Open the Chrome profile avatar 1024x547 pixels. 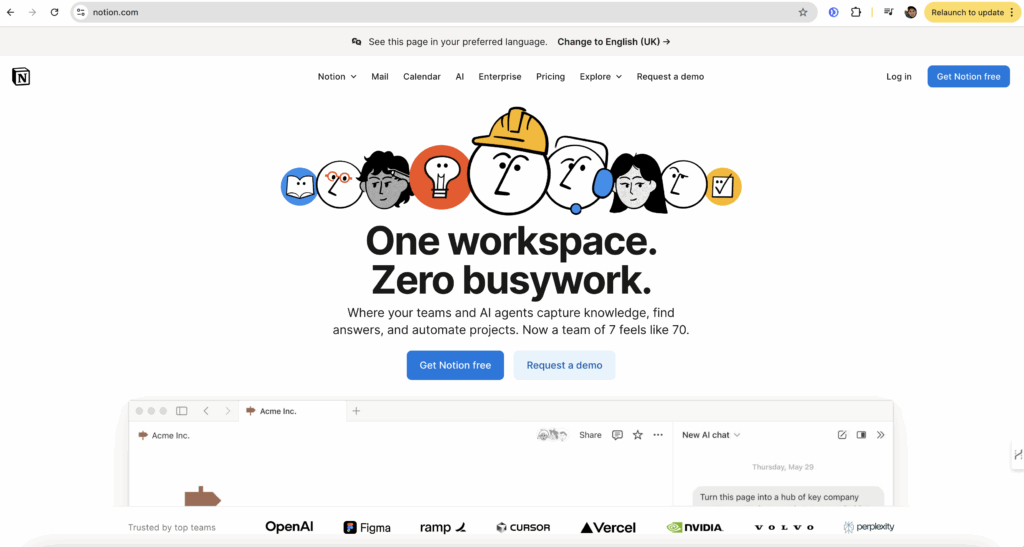pos(910,12)
